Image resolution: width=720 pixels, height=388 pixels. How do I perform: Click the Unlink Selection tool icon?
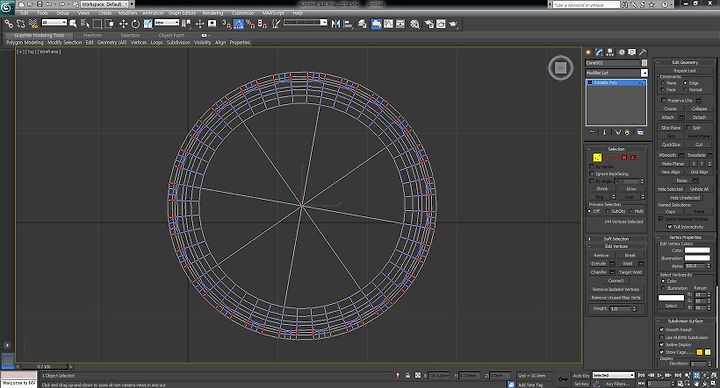click(x=21, y=23)
